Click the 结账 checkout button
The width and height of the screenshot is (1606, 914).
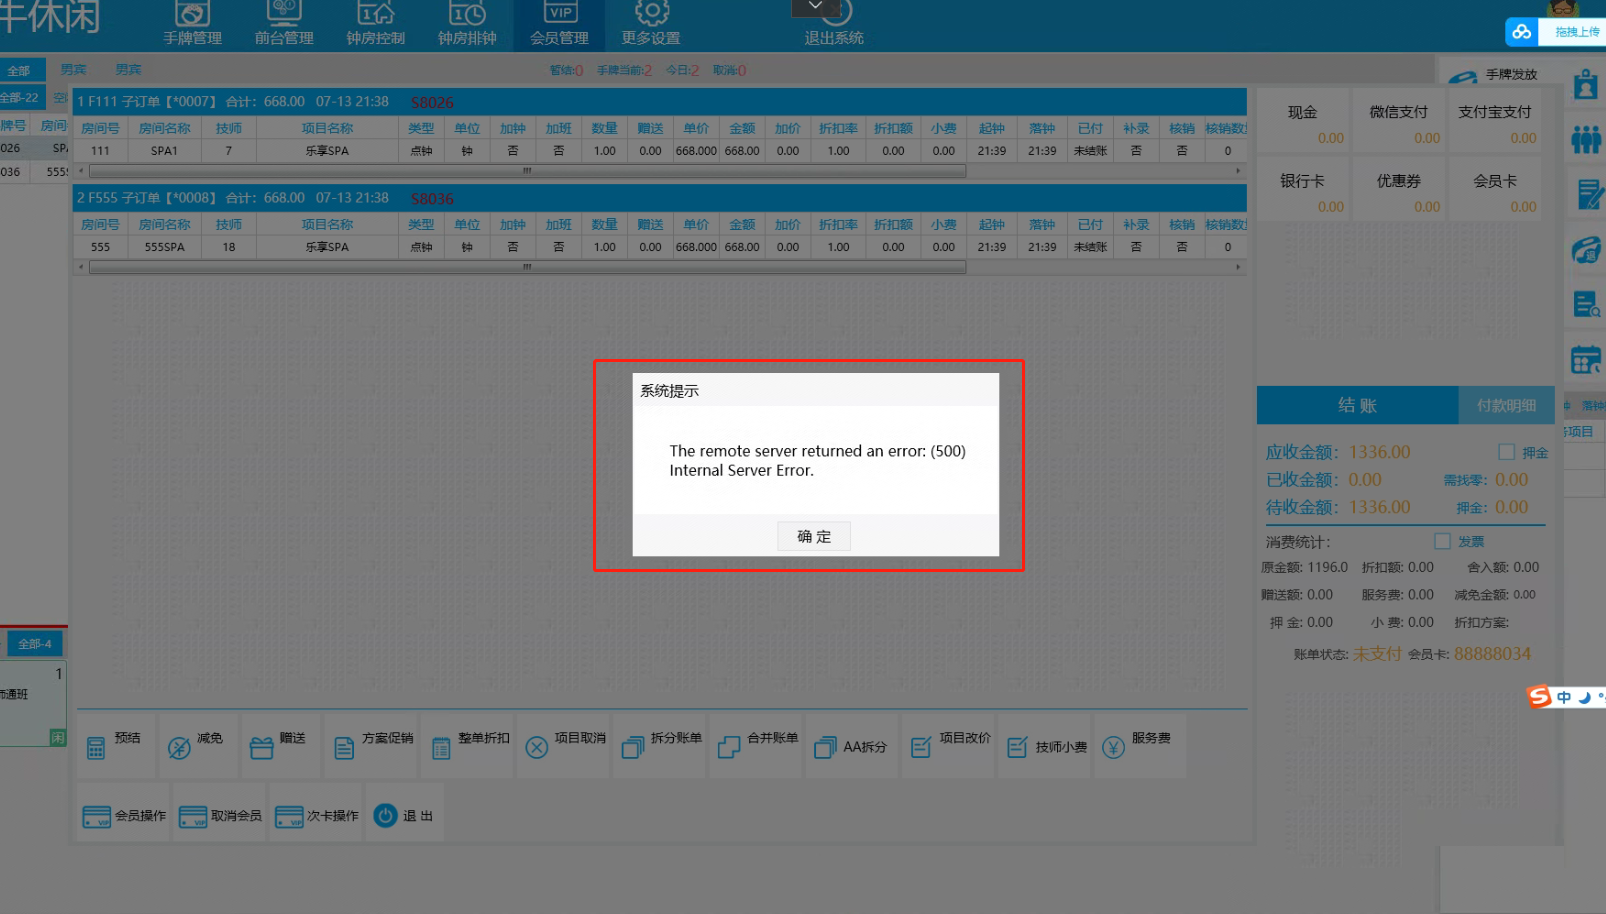tap(1357, 406)
